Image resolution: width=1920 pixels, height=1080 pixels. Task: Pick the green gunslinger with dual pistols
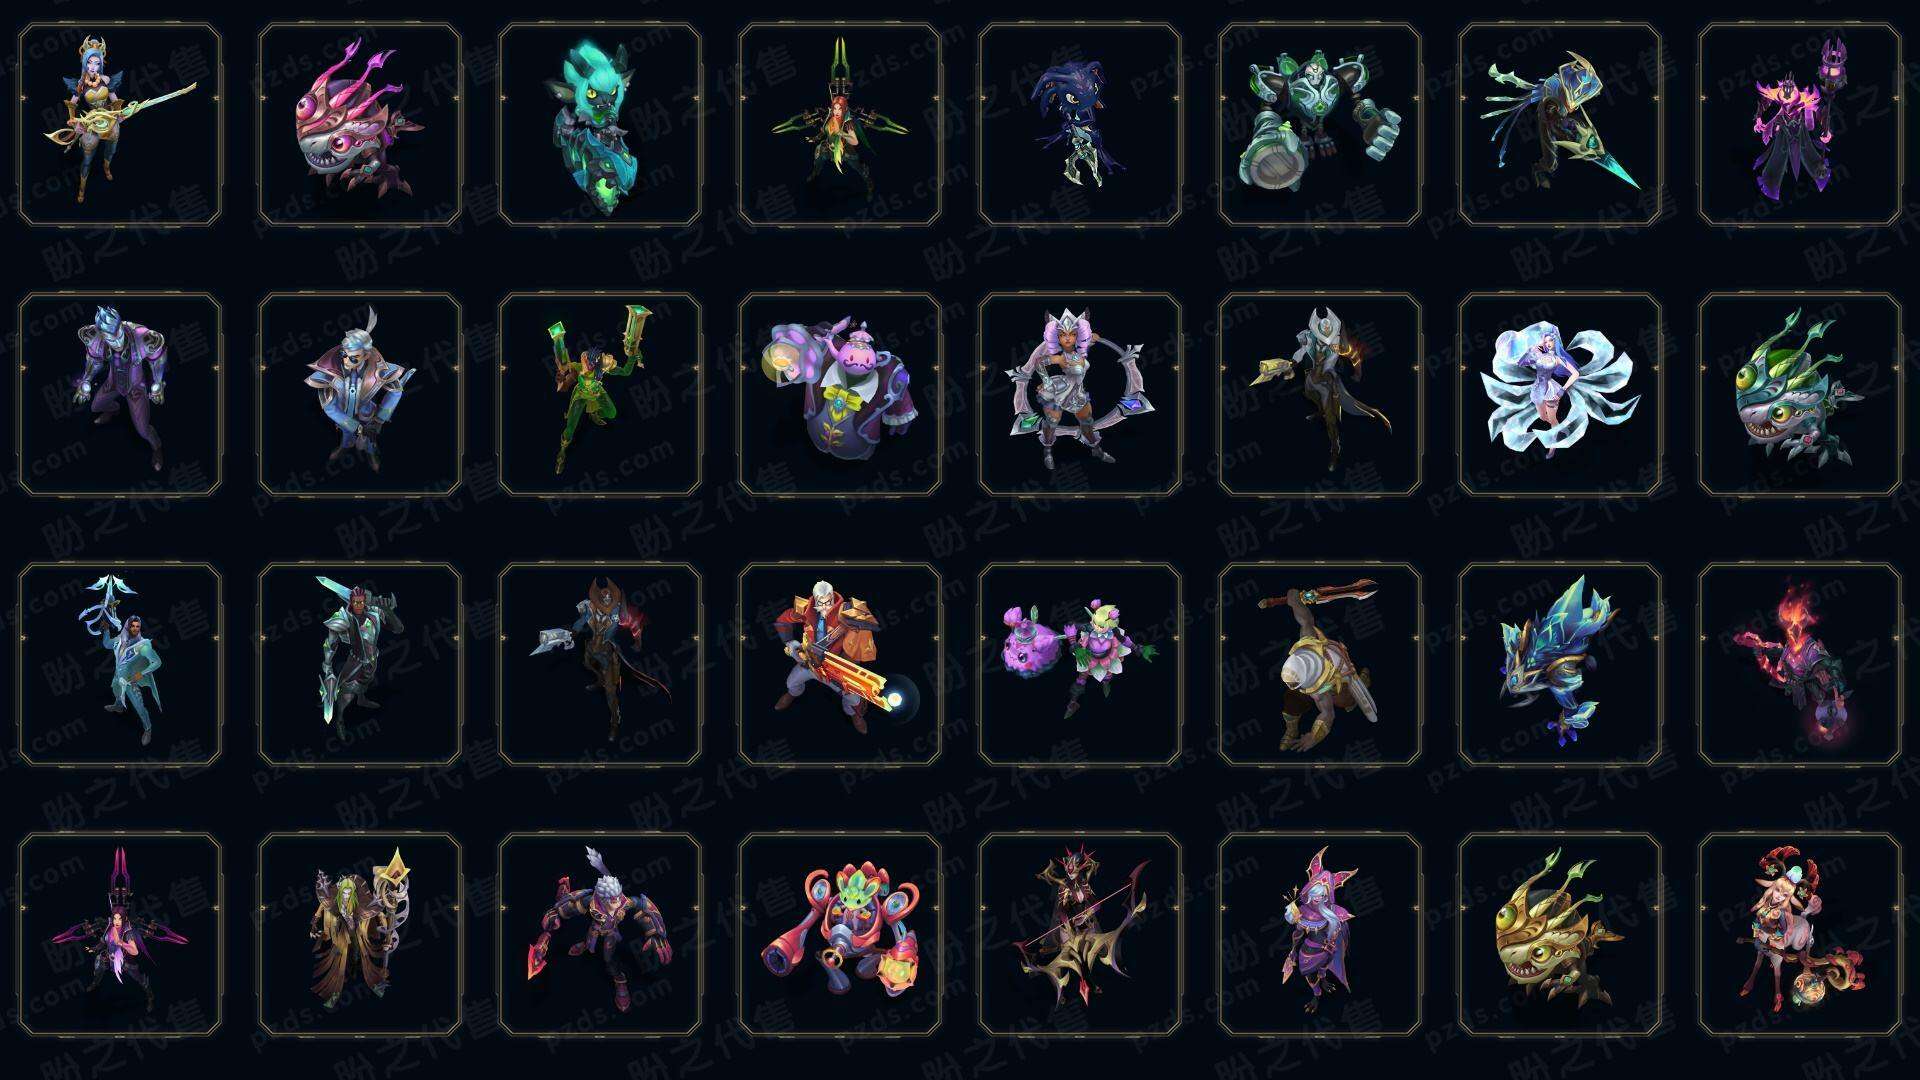tap(600, 394)
